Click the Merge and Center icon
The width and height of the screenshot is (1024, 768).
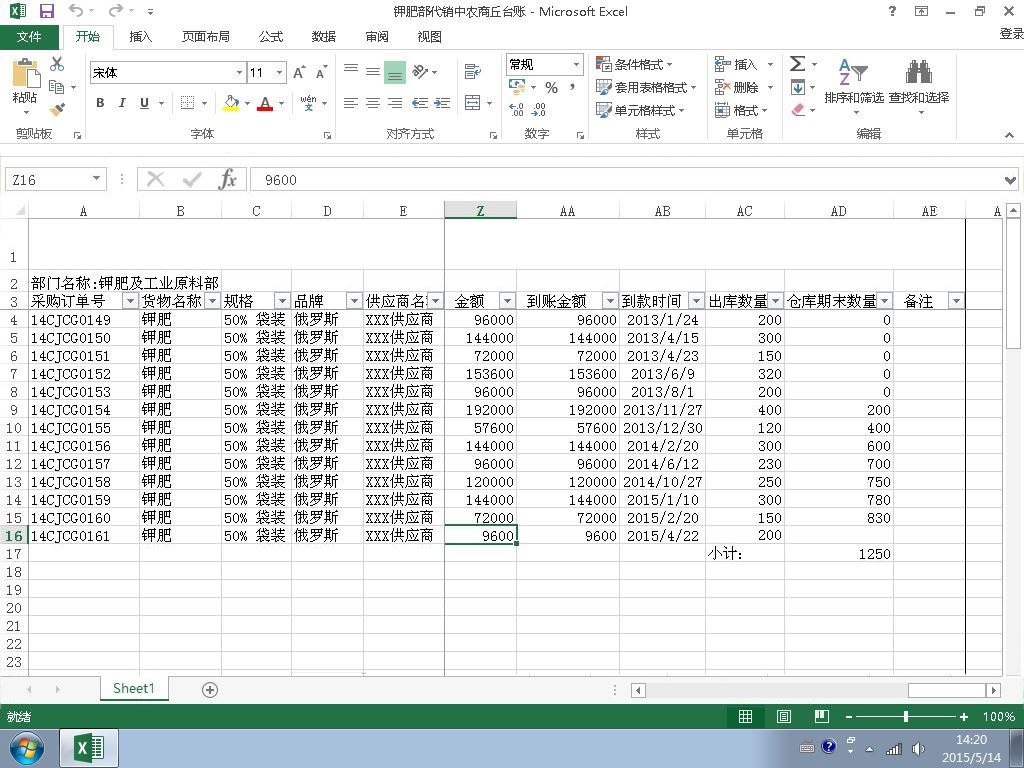pos(472,103)
